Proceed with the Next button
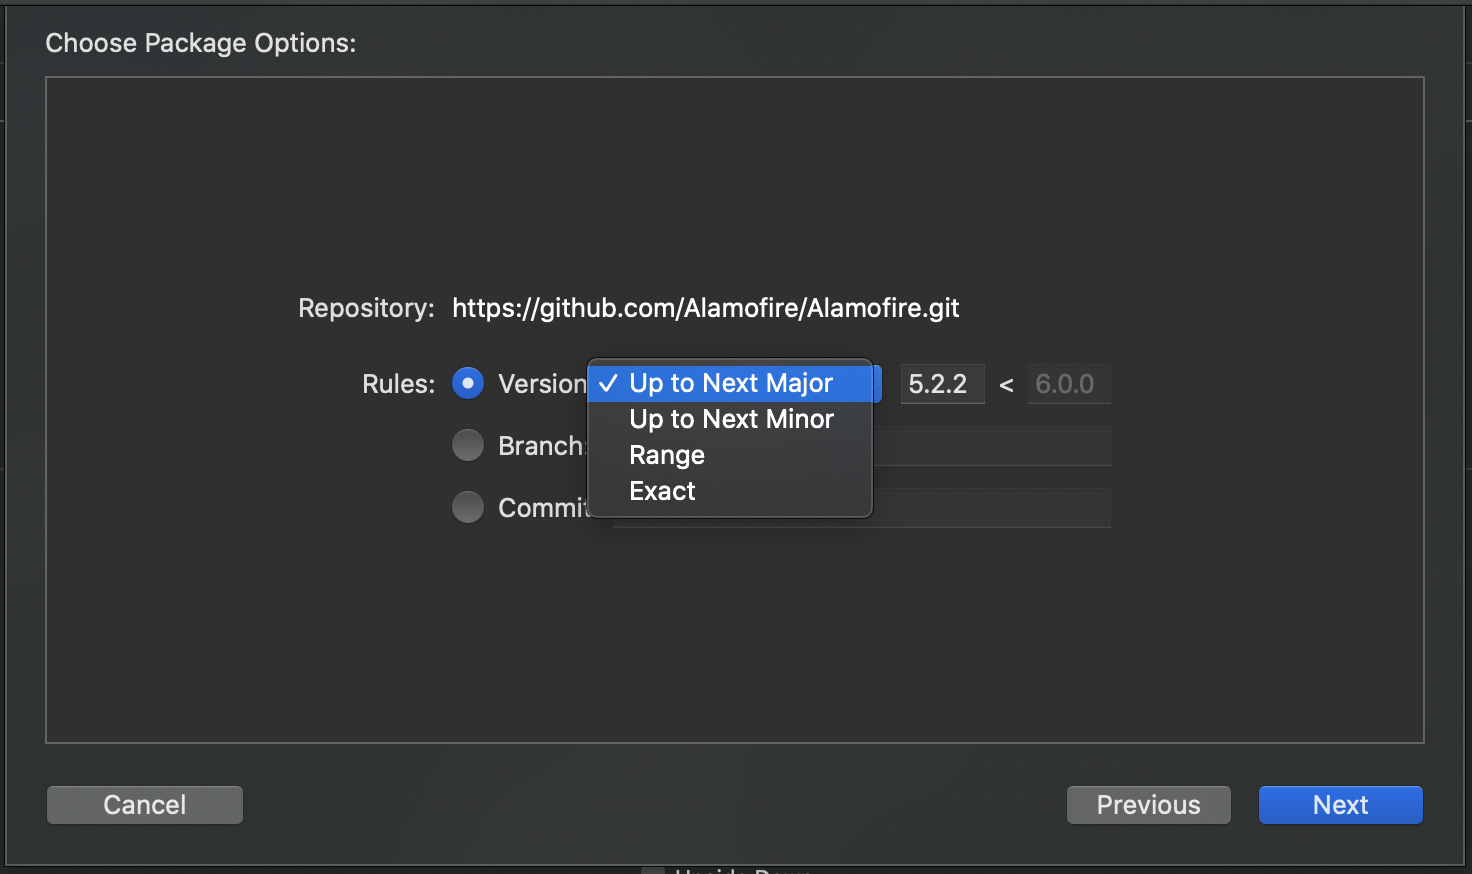This screenshot has height=874, width=1472. [x=1341, y=805]
